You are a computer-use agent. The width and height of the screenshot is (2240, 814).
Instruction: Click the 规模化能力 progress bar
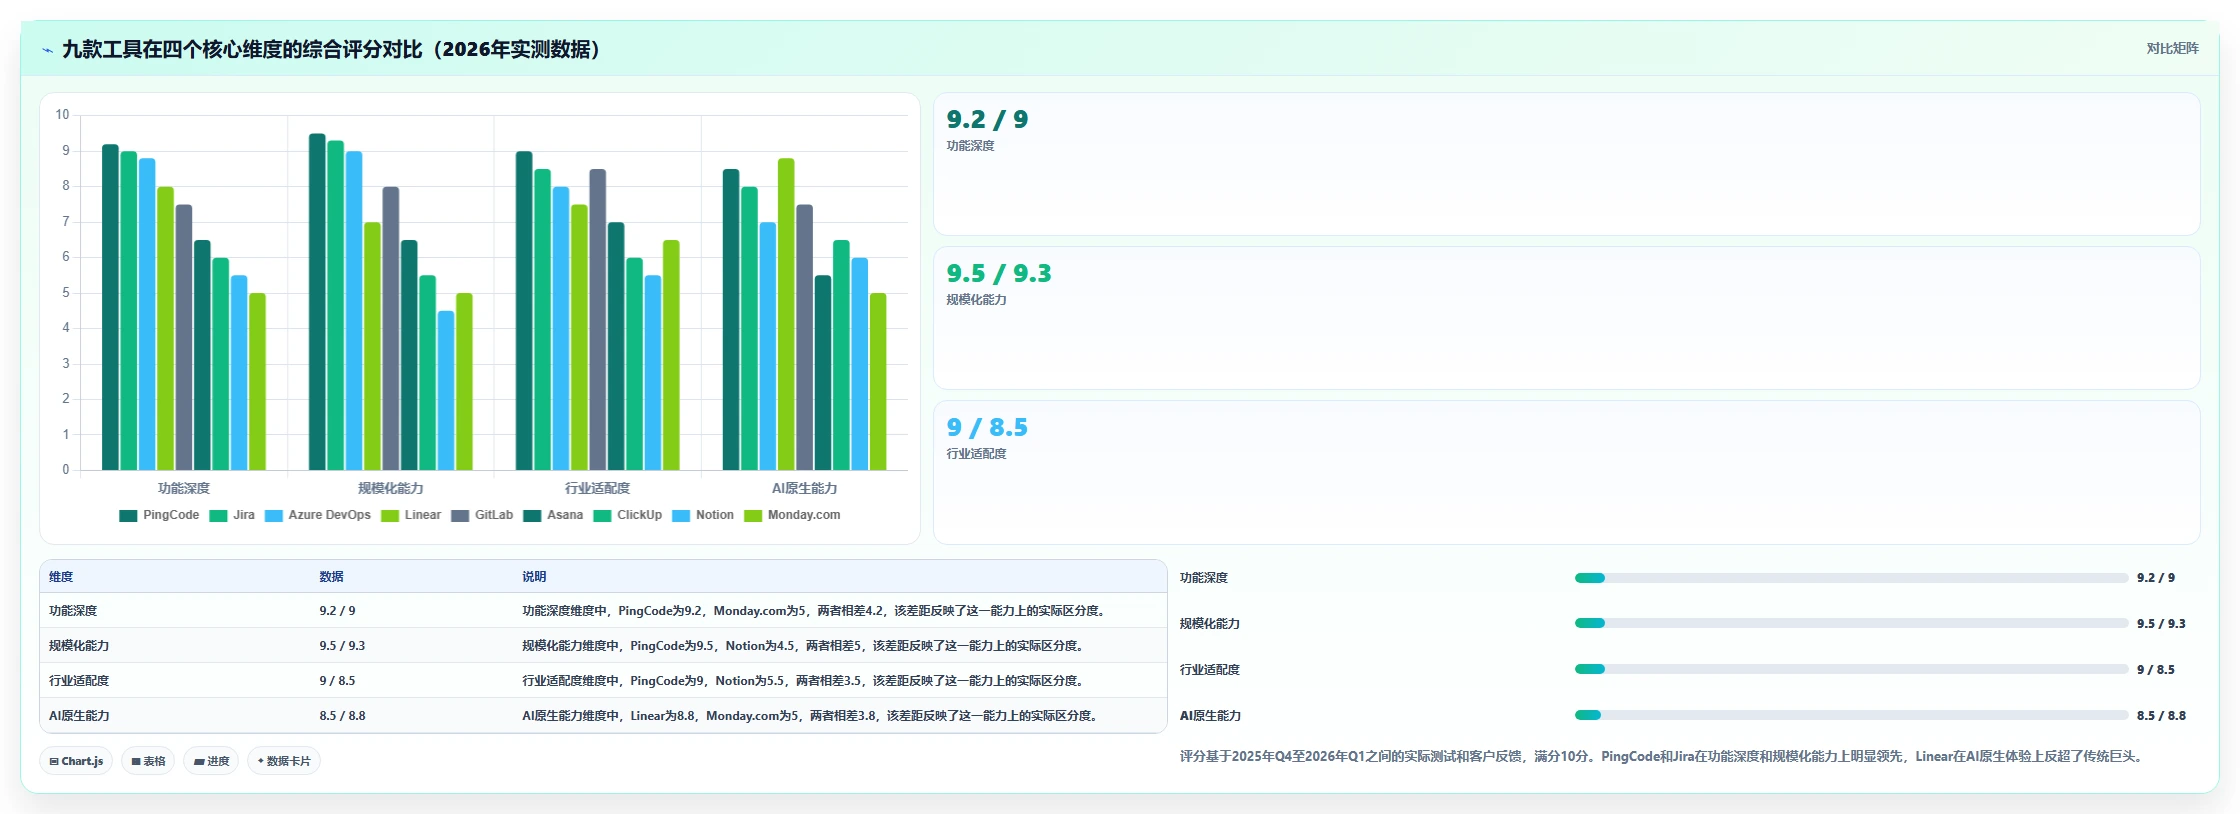coord(1851,623)
